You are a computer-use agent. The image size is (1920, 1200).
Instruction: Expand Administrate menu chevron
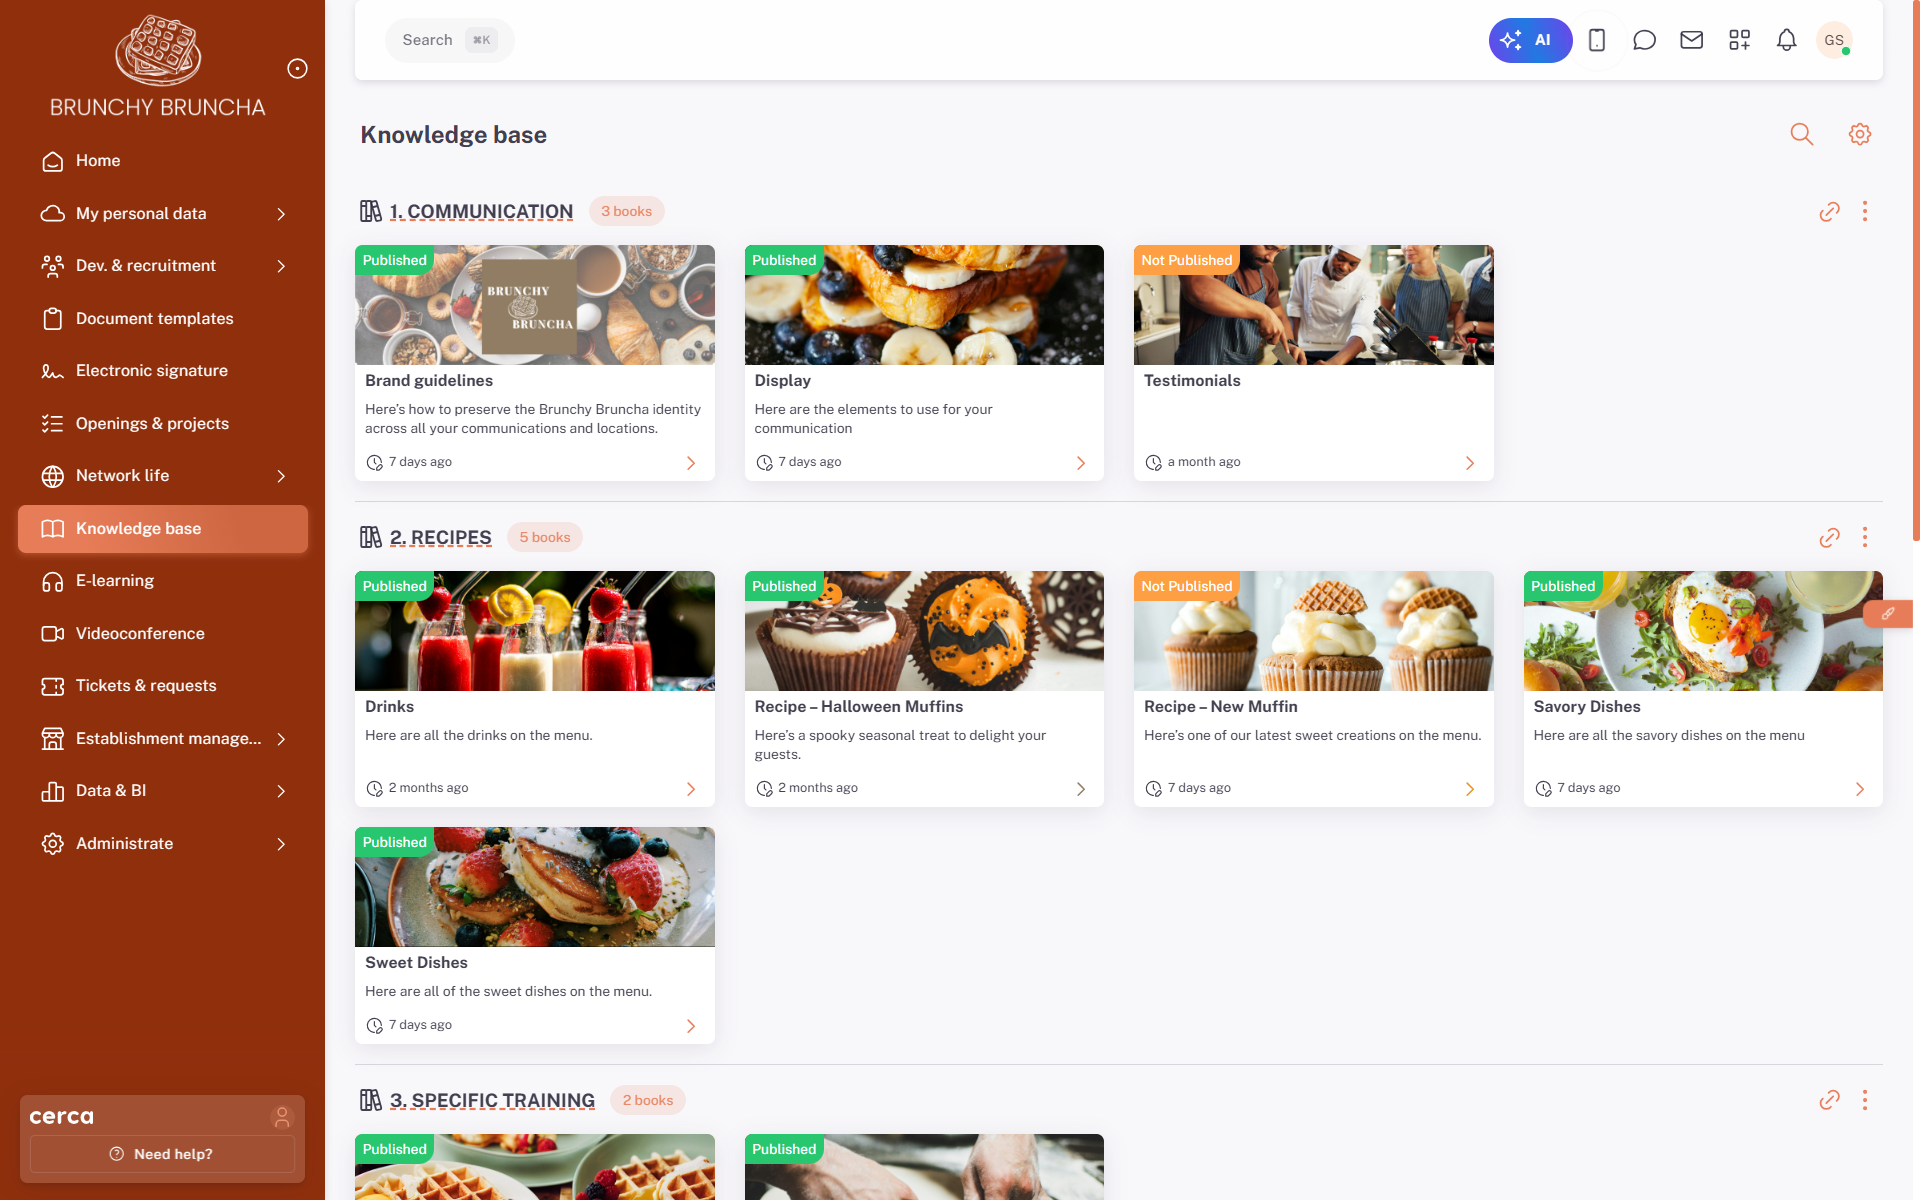[281, 844]
